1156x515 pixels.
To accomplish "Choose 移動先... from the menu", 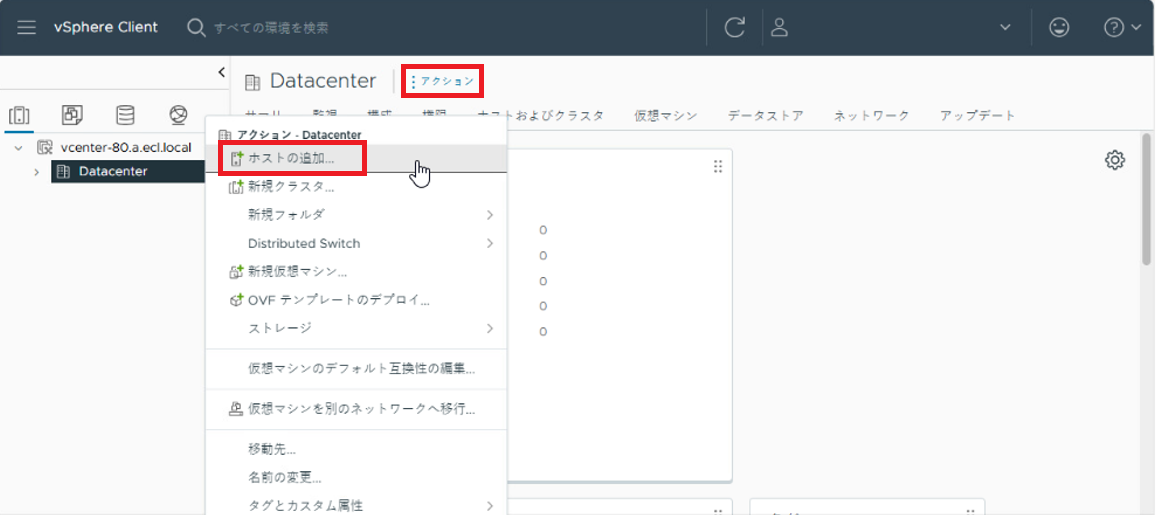I will (x=356, y=449).
